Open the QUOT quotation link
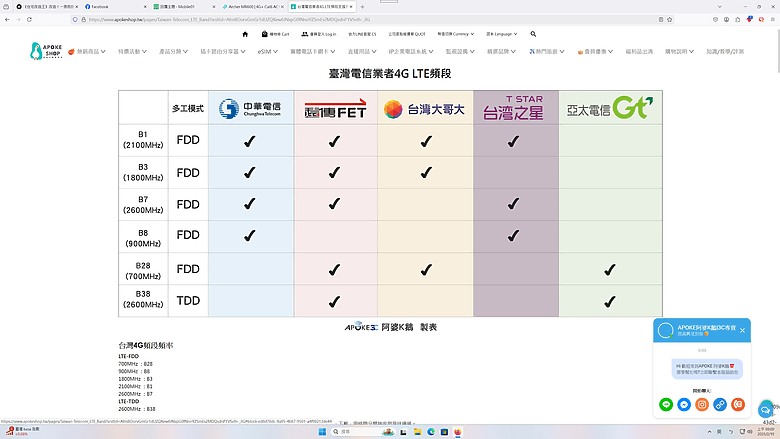 [x=407, y=34]
